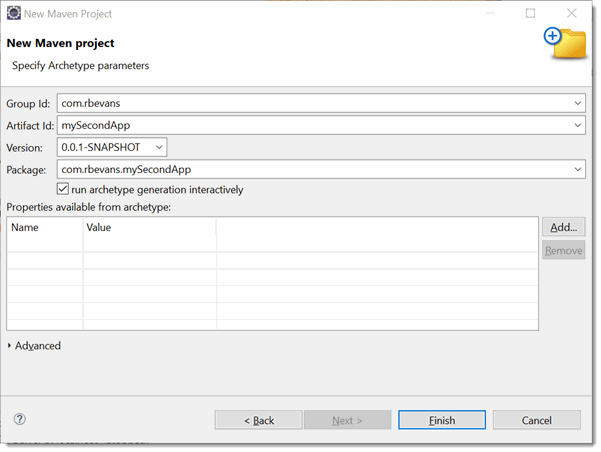The image size is (601, 452).
Task: Click Finish to create the project
Action: (442, 420)
